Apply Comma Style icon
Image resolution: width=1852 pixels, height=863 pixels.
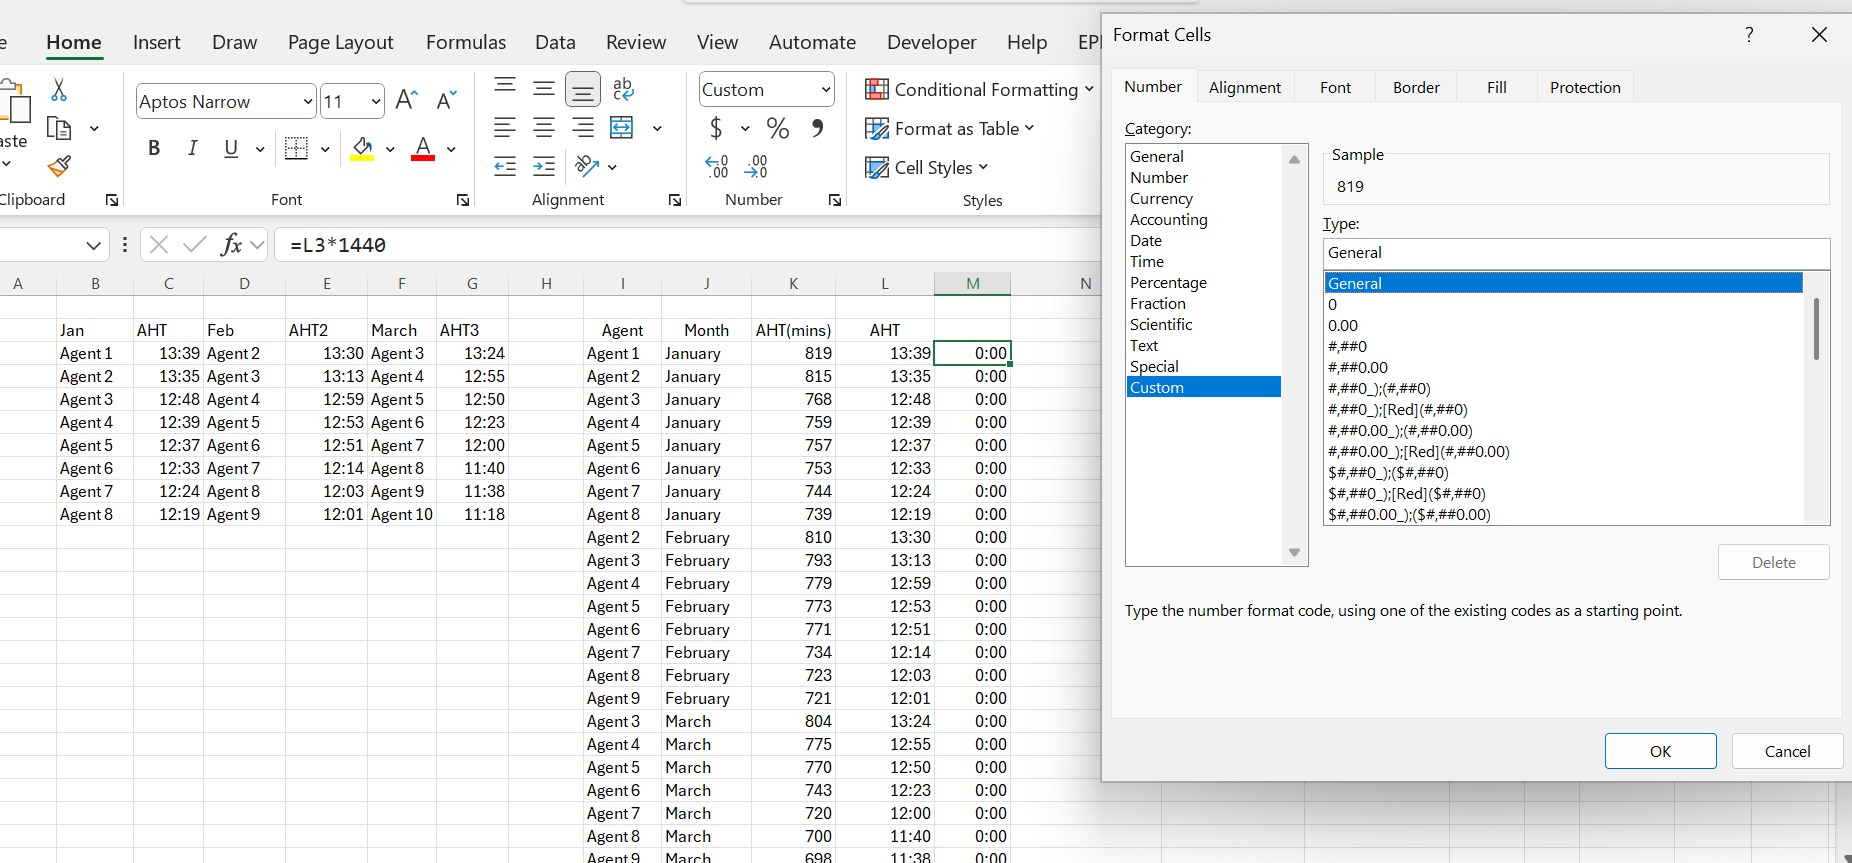818,128
